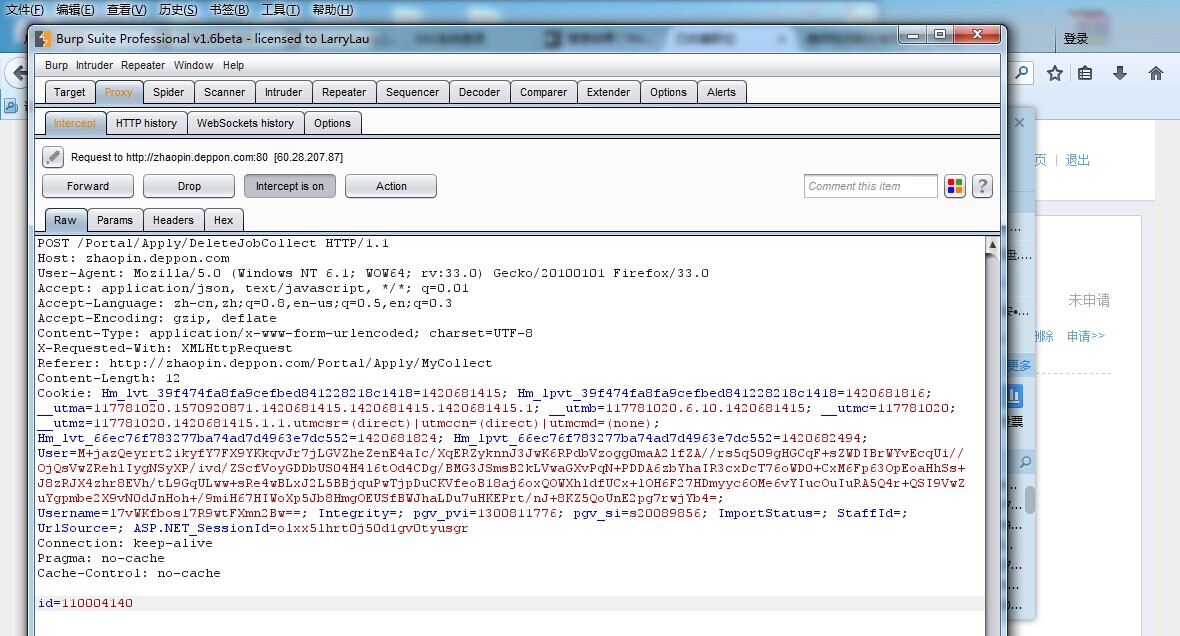Open browser 文件(F) menu
1180x636 pixels.
tap(25, 10)
